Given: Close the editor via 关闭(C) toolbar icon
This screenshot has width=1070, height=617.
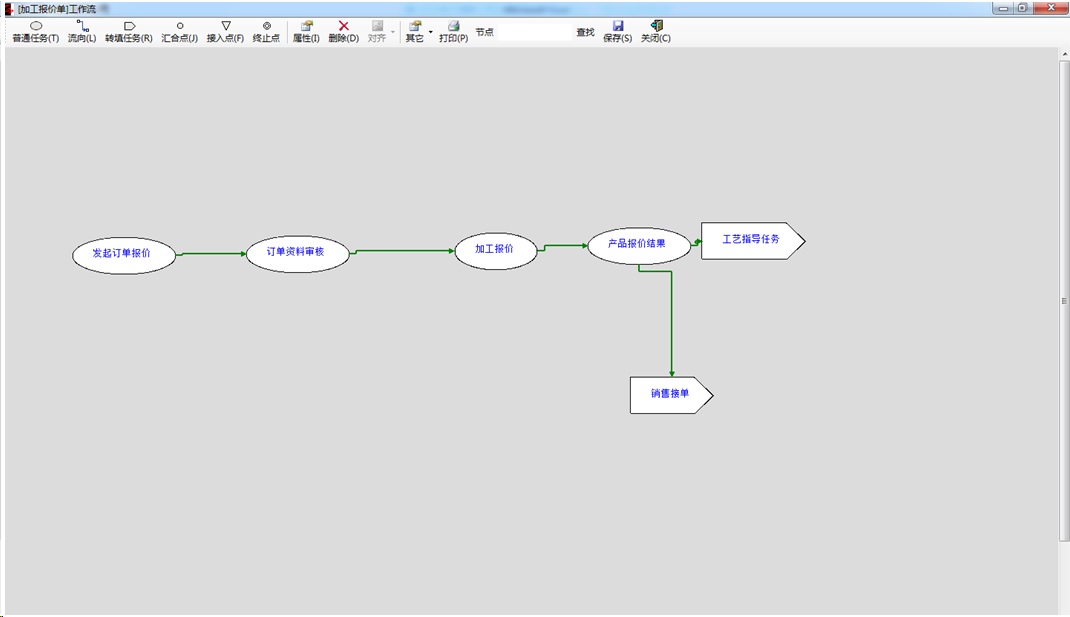Looking at the screenshot, I should tap(656, 32).
